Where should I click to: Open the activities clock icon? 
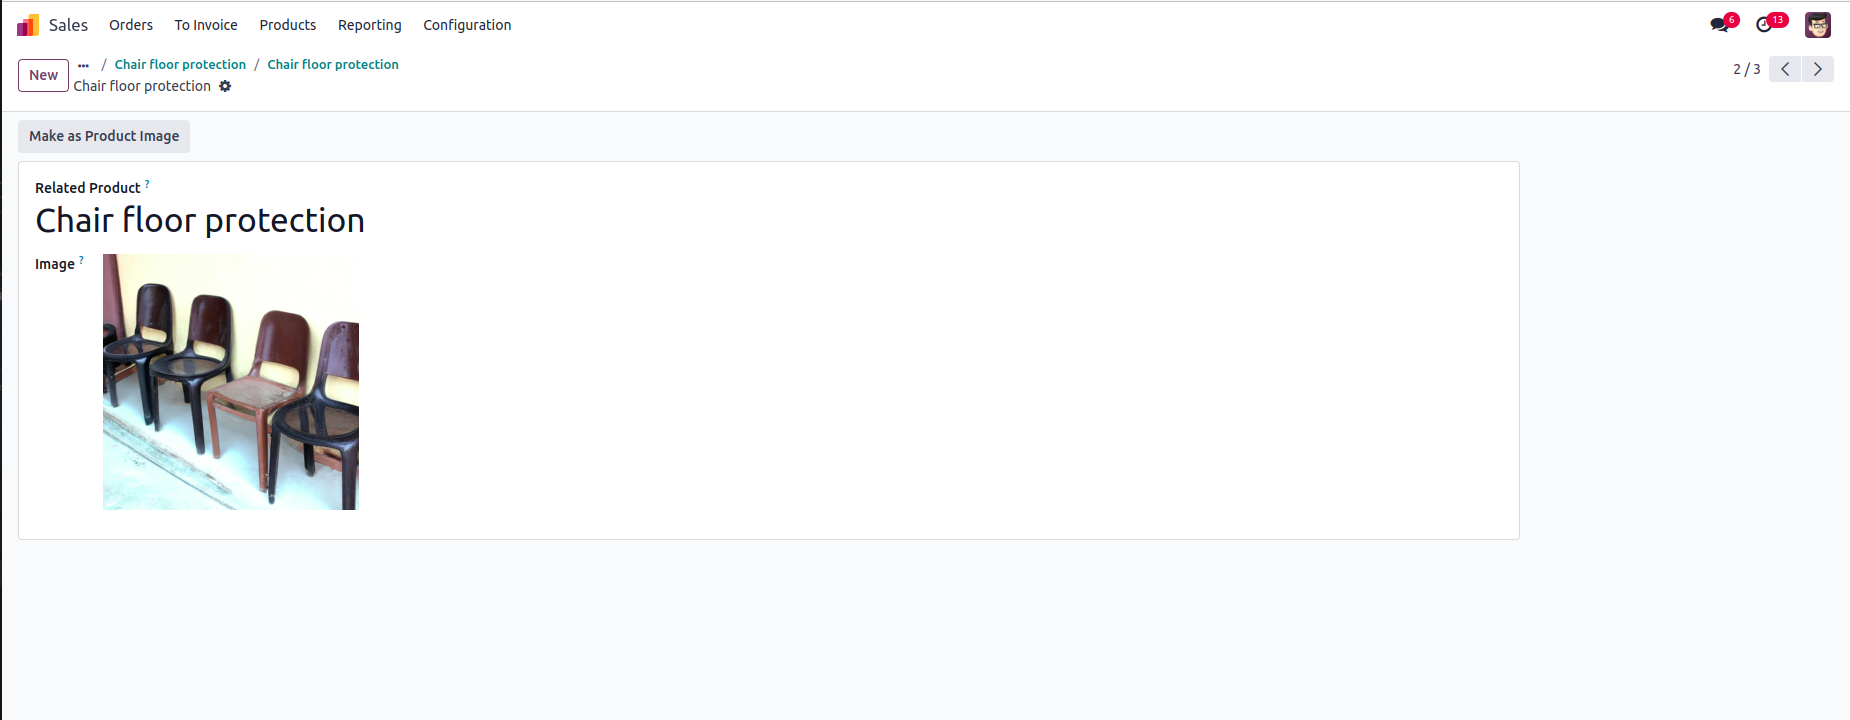[x=1764, y=25]
